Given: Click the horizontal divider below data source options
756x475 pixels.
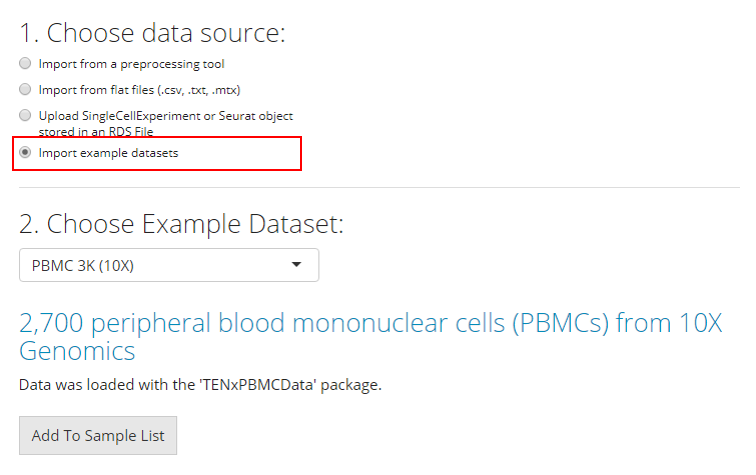Looking at the screenshot, I should [x=380, y=187].
